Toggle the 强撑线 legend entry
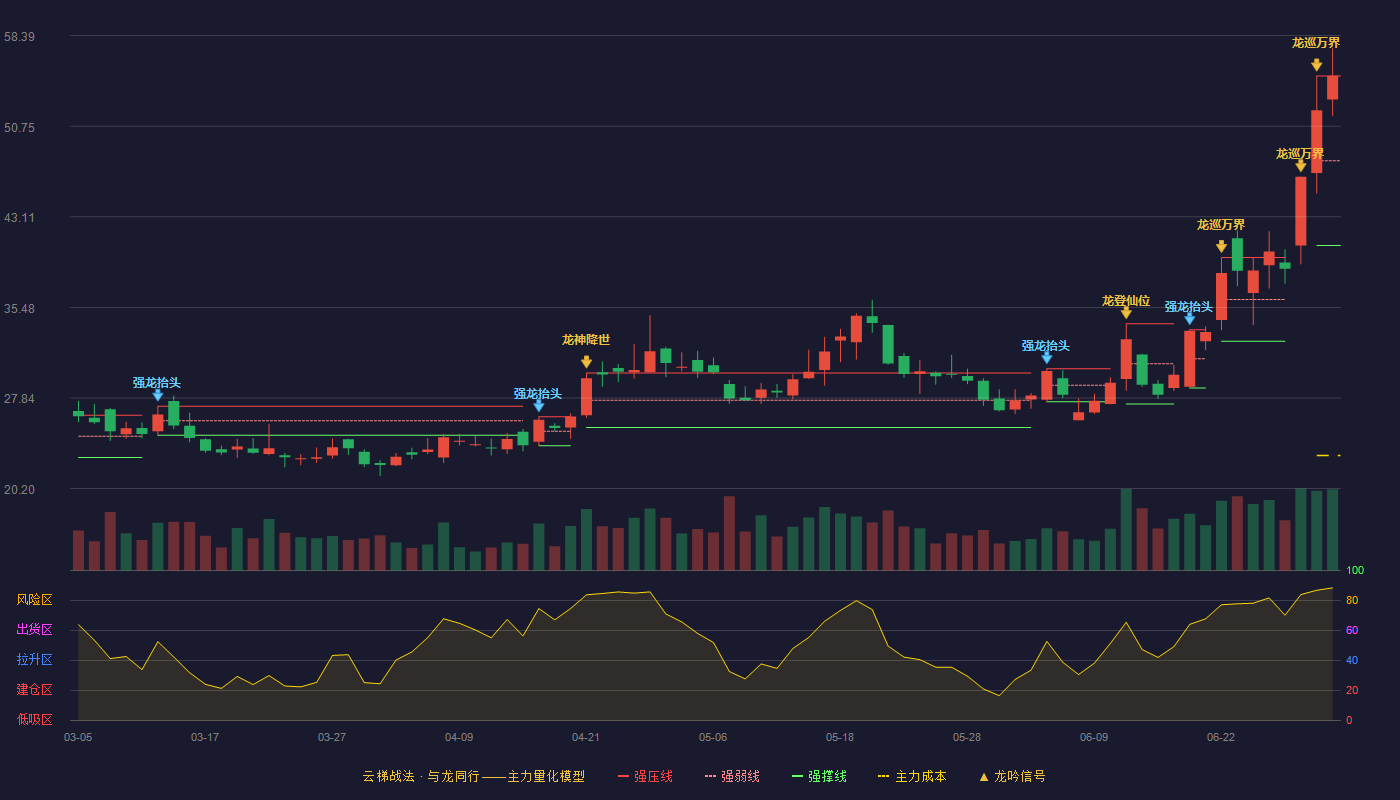Viewport: 1400px width, 800px height. (x=819, y=776)
